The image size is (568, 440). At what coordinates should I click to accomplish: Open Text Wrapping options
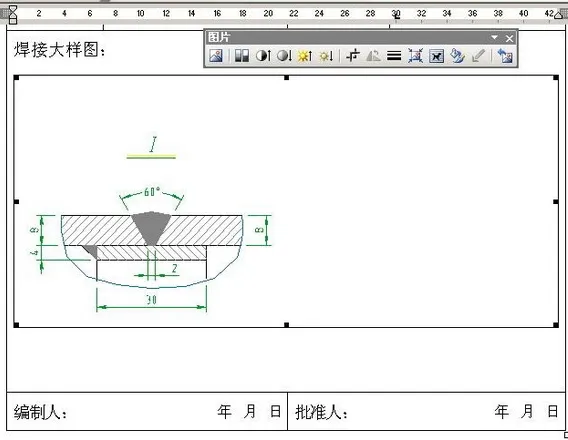click(x=436, y=56)
